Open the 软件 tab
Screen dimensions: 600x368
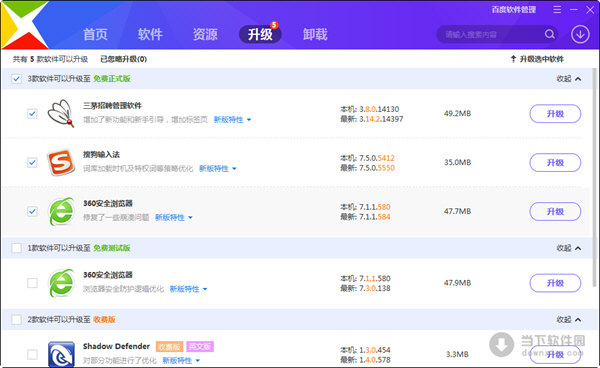tap(150, 34)
